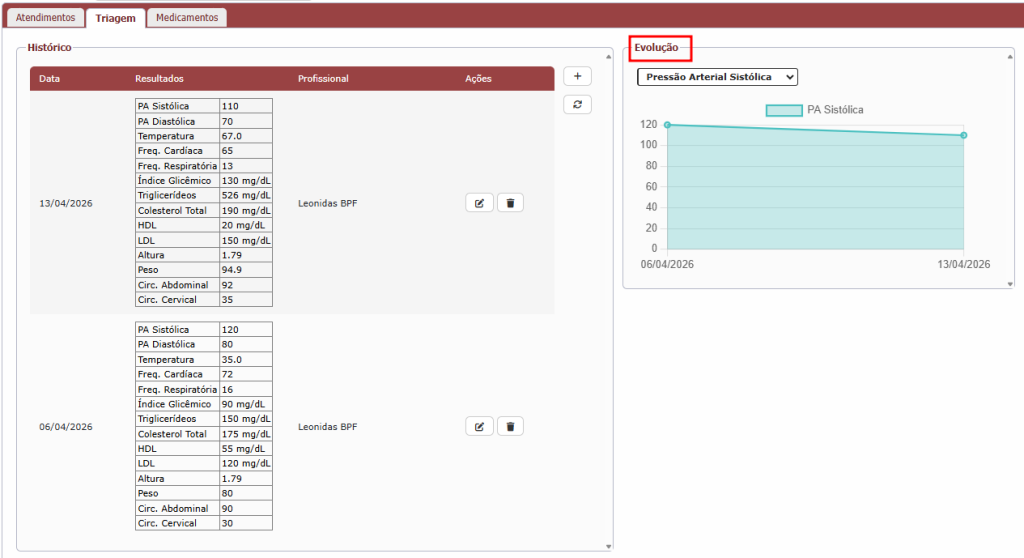This screenshot has width=1024, height=558.
Task: Refresh the Histórico list
Action: (577, 104)
